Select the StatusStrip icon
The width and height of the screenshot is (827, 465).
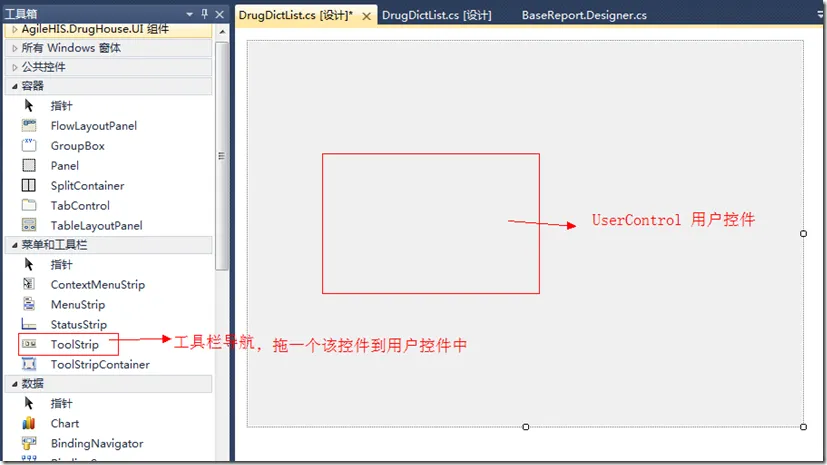29,324
